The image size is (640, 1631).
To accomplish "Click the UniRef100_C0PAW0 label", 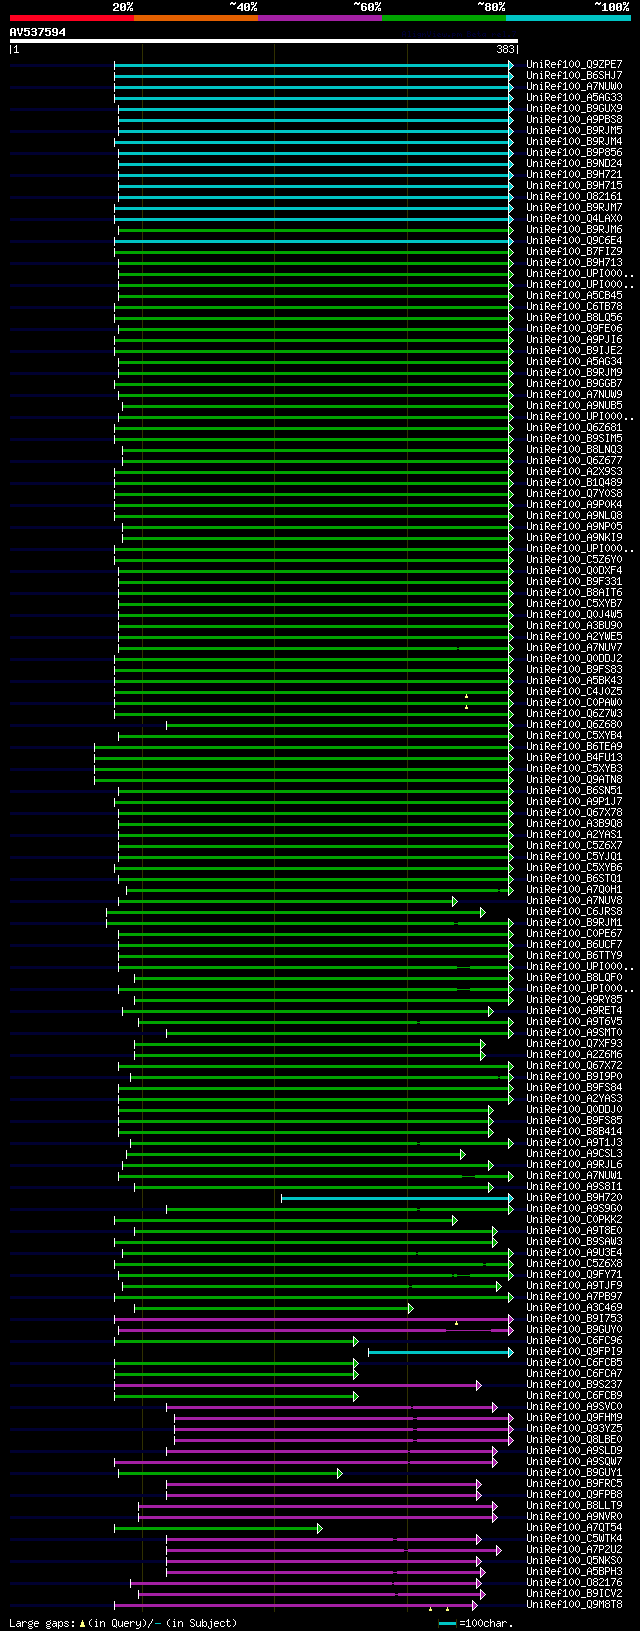I will click(574, 702).
